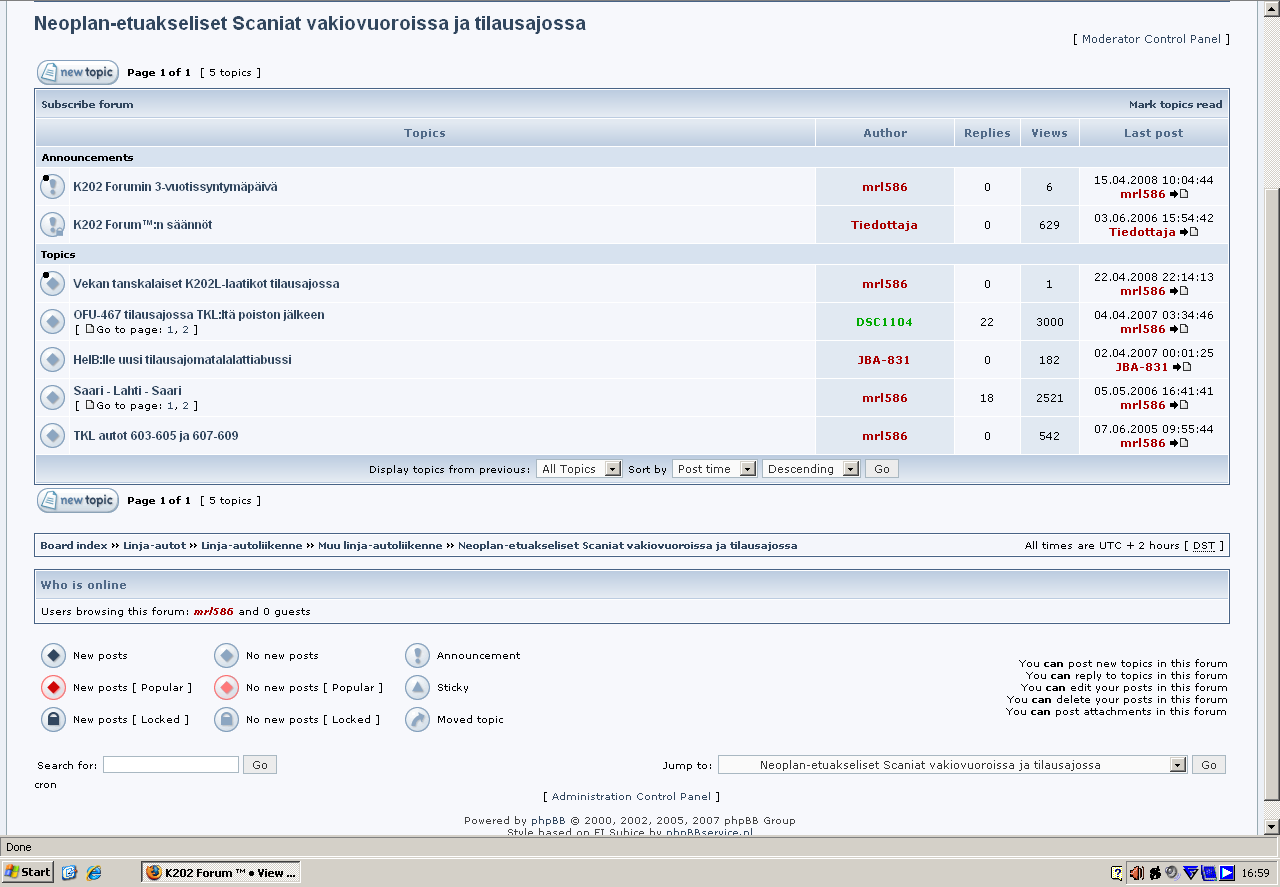Click topic icon beside HelB:lle uusi row
Image resolution: width=1280 pixels, height=887 pixels.
[52, 360]
